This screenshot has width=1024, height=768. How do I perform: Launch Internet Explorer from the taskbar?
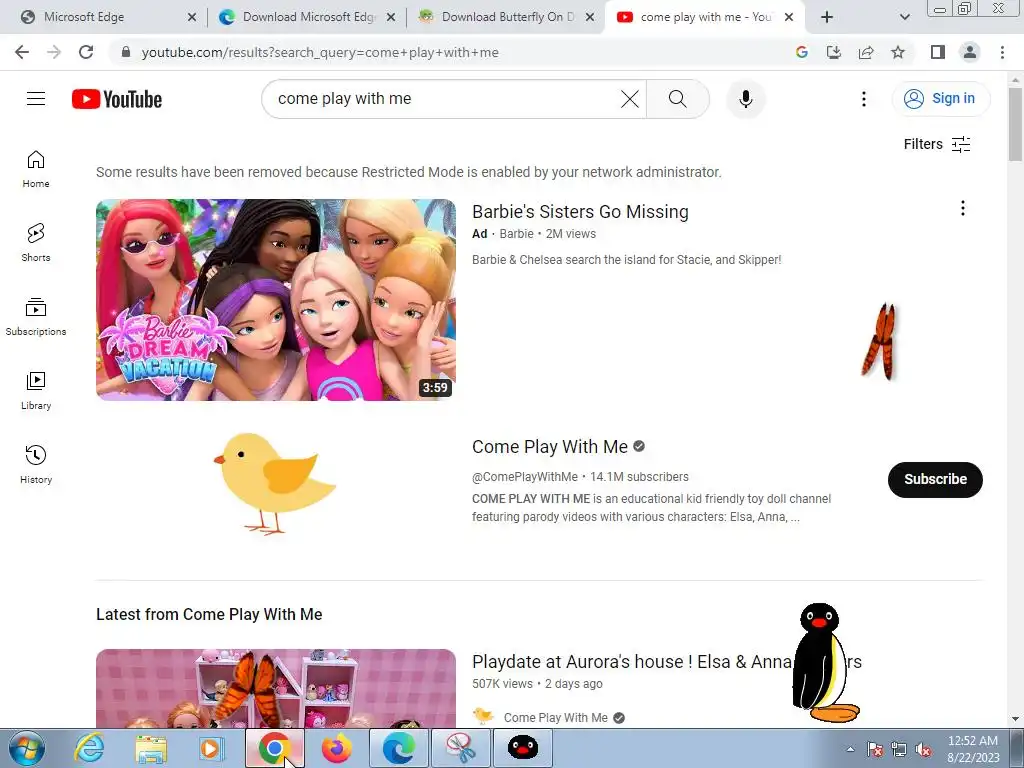(x=89, y=748)
